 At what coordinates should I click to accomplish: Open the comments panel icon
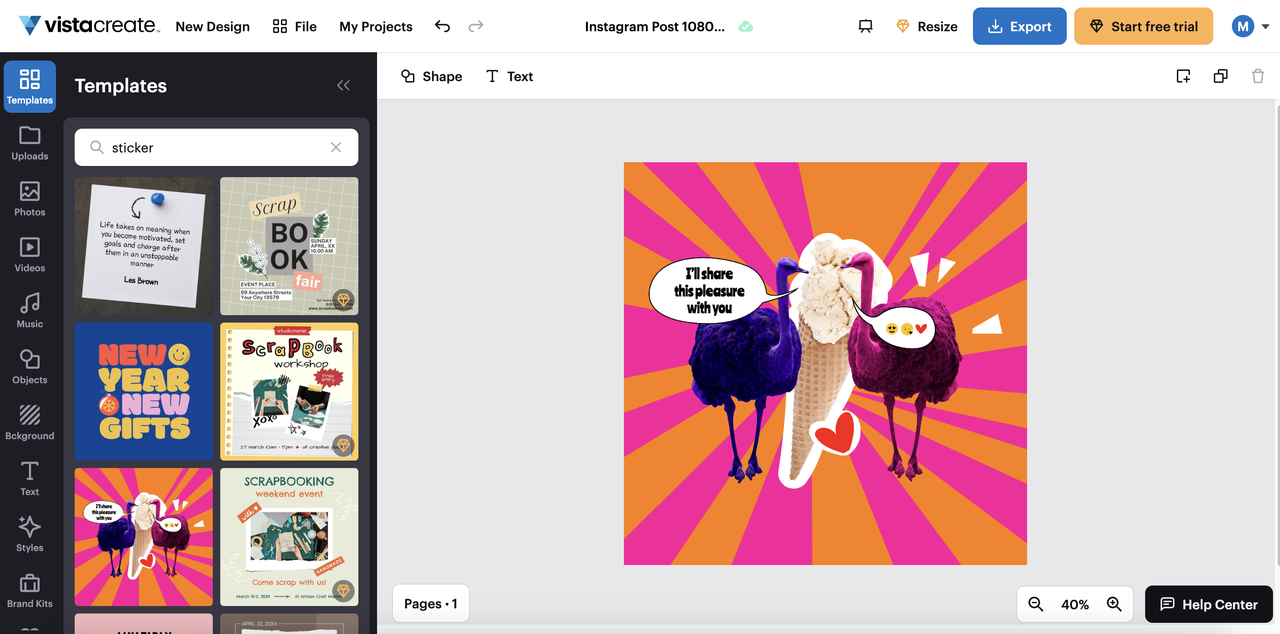pos(866,27)
